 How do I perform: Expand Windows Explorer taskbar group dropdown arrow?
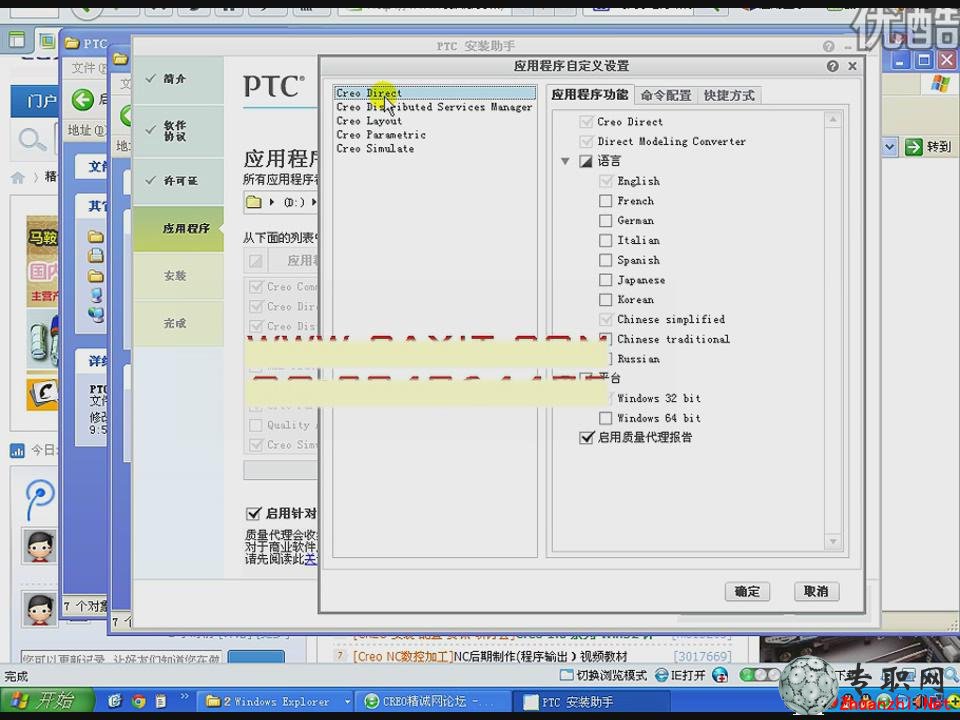coord(347,702)
